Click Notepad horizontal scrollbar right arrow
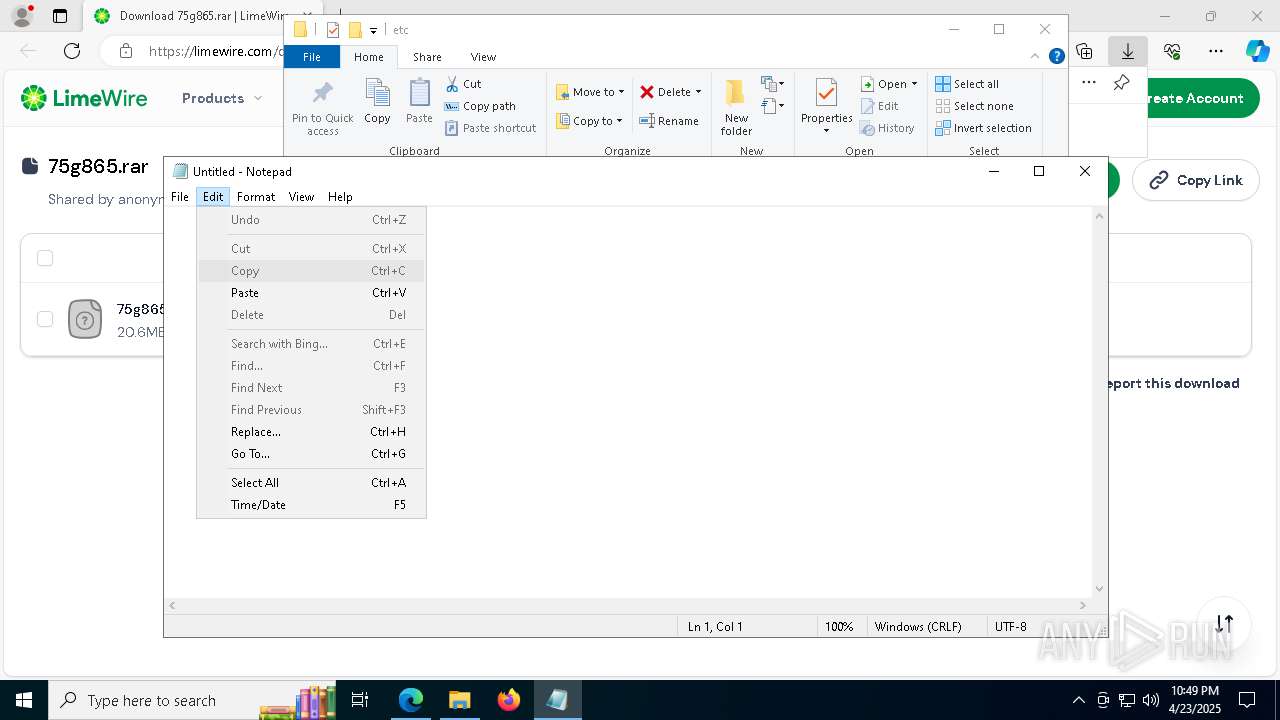The image size is (1280, 720). point(1083,605)
